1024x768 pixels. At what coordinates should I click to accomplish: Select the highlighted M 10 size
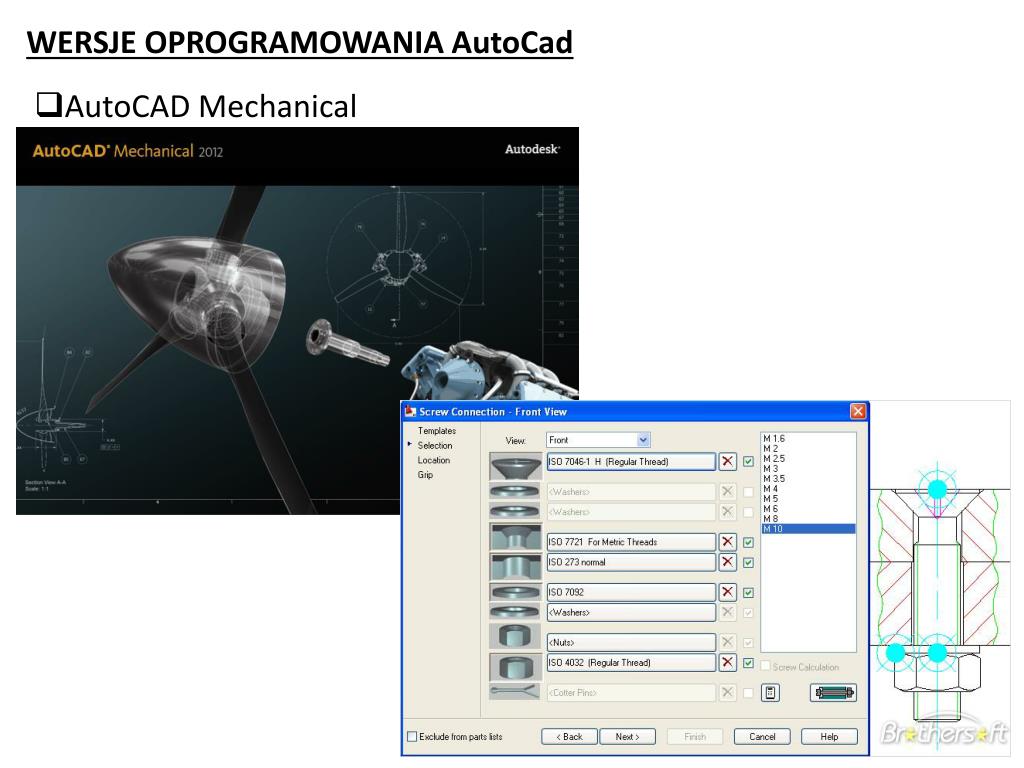pos(808,528)
